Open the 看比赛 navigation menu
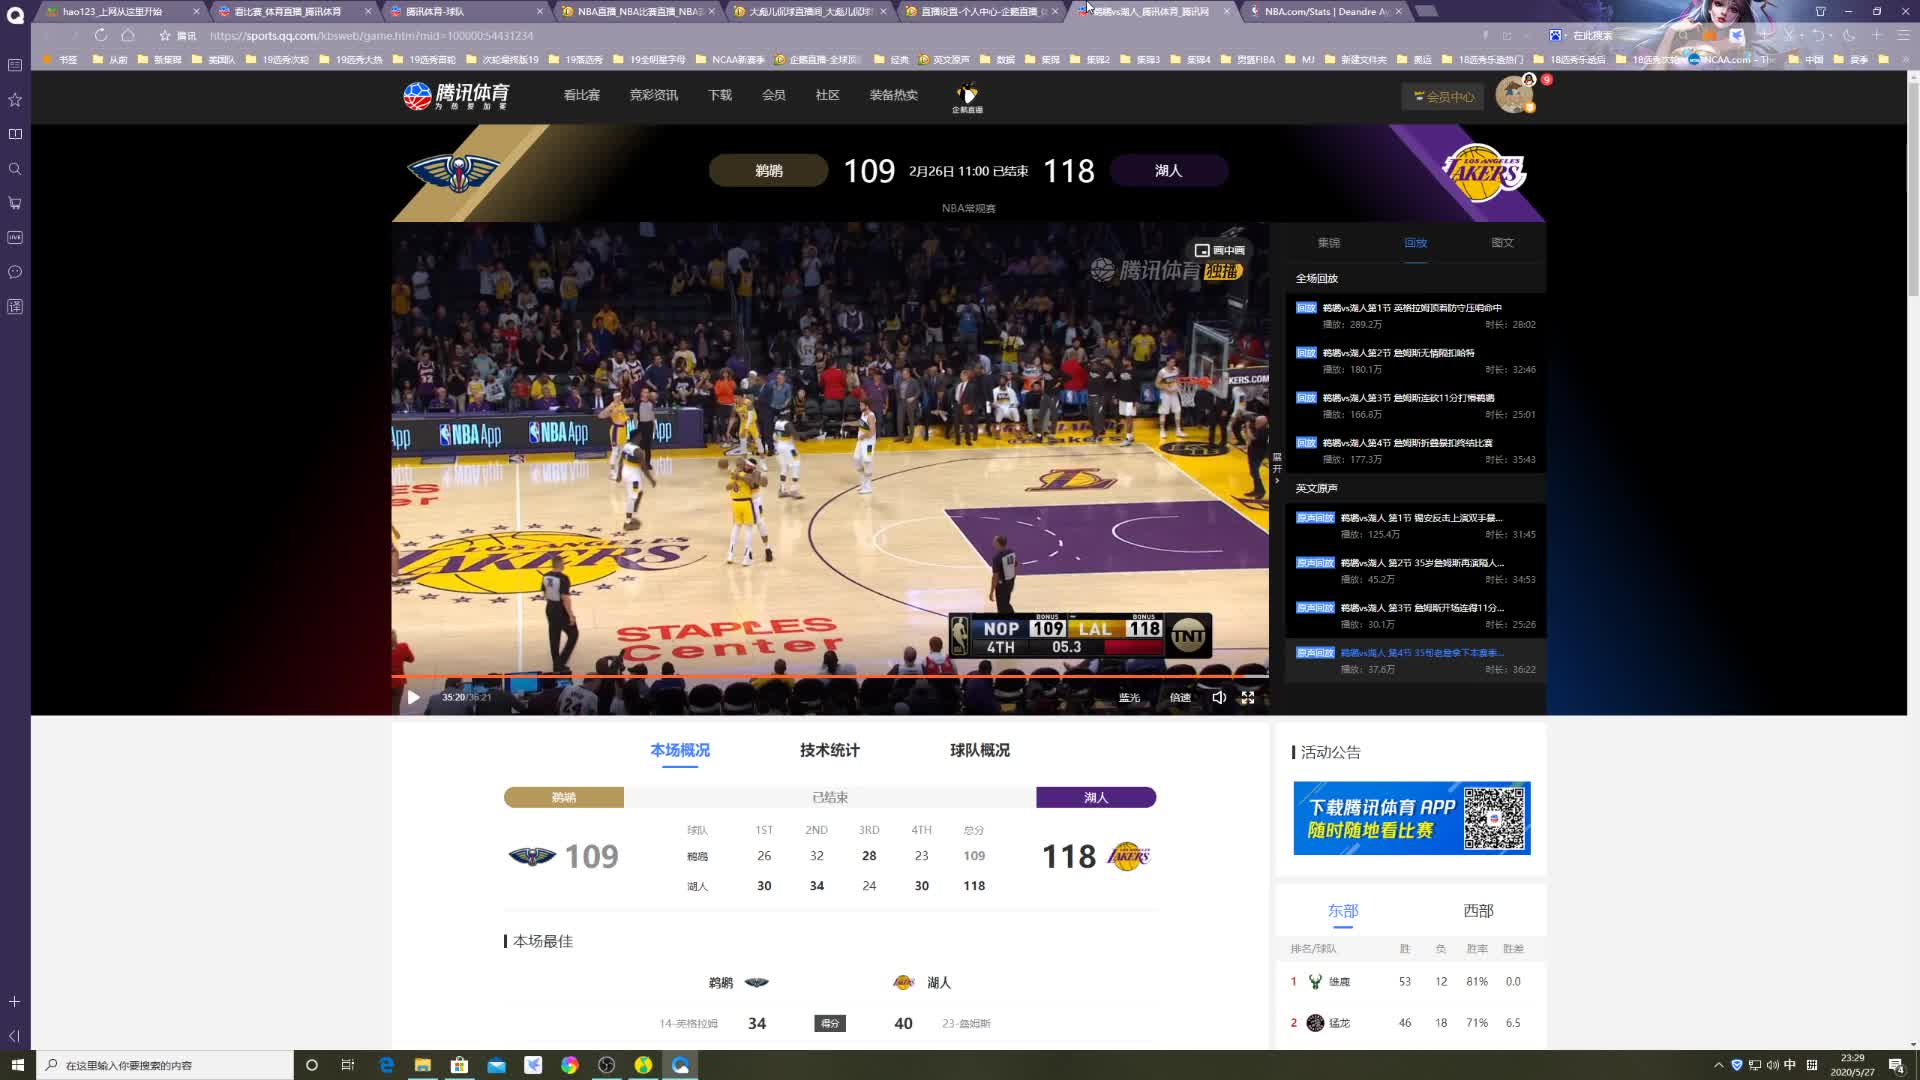Screen dimensions: 1920x1080 [x=581, y=95]
